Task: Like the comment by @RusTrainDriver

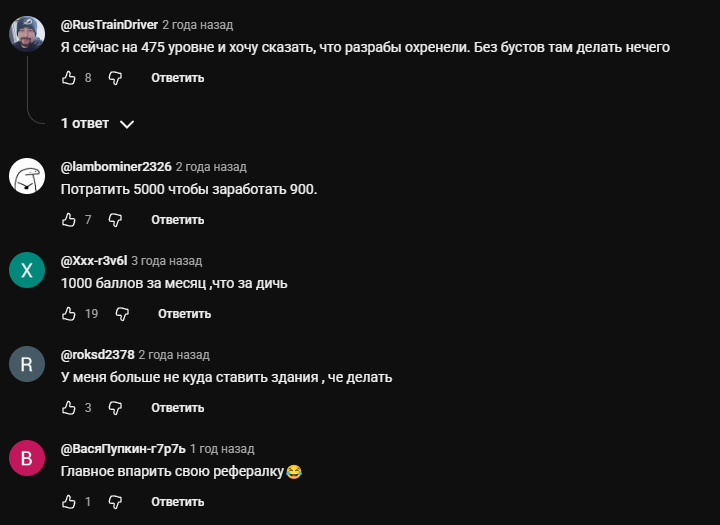Action: point(69,77)
